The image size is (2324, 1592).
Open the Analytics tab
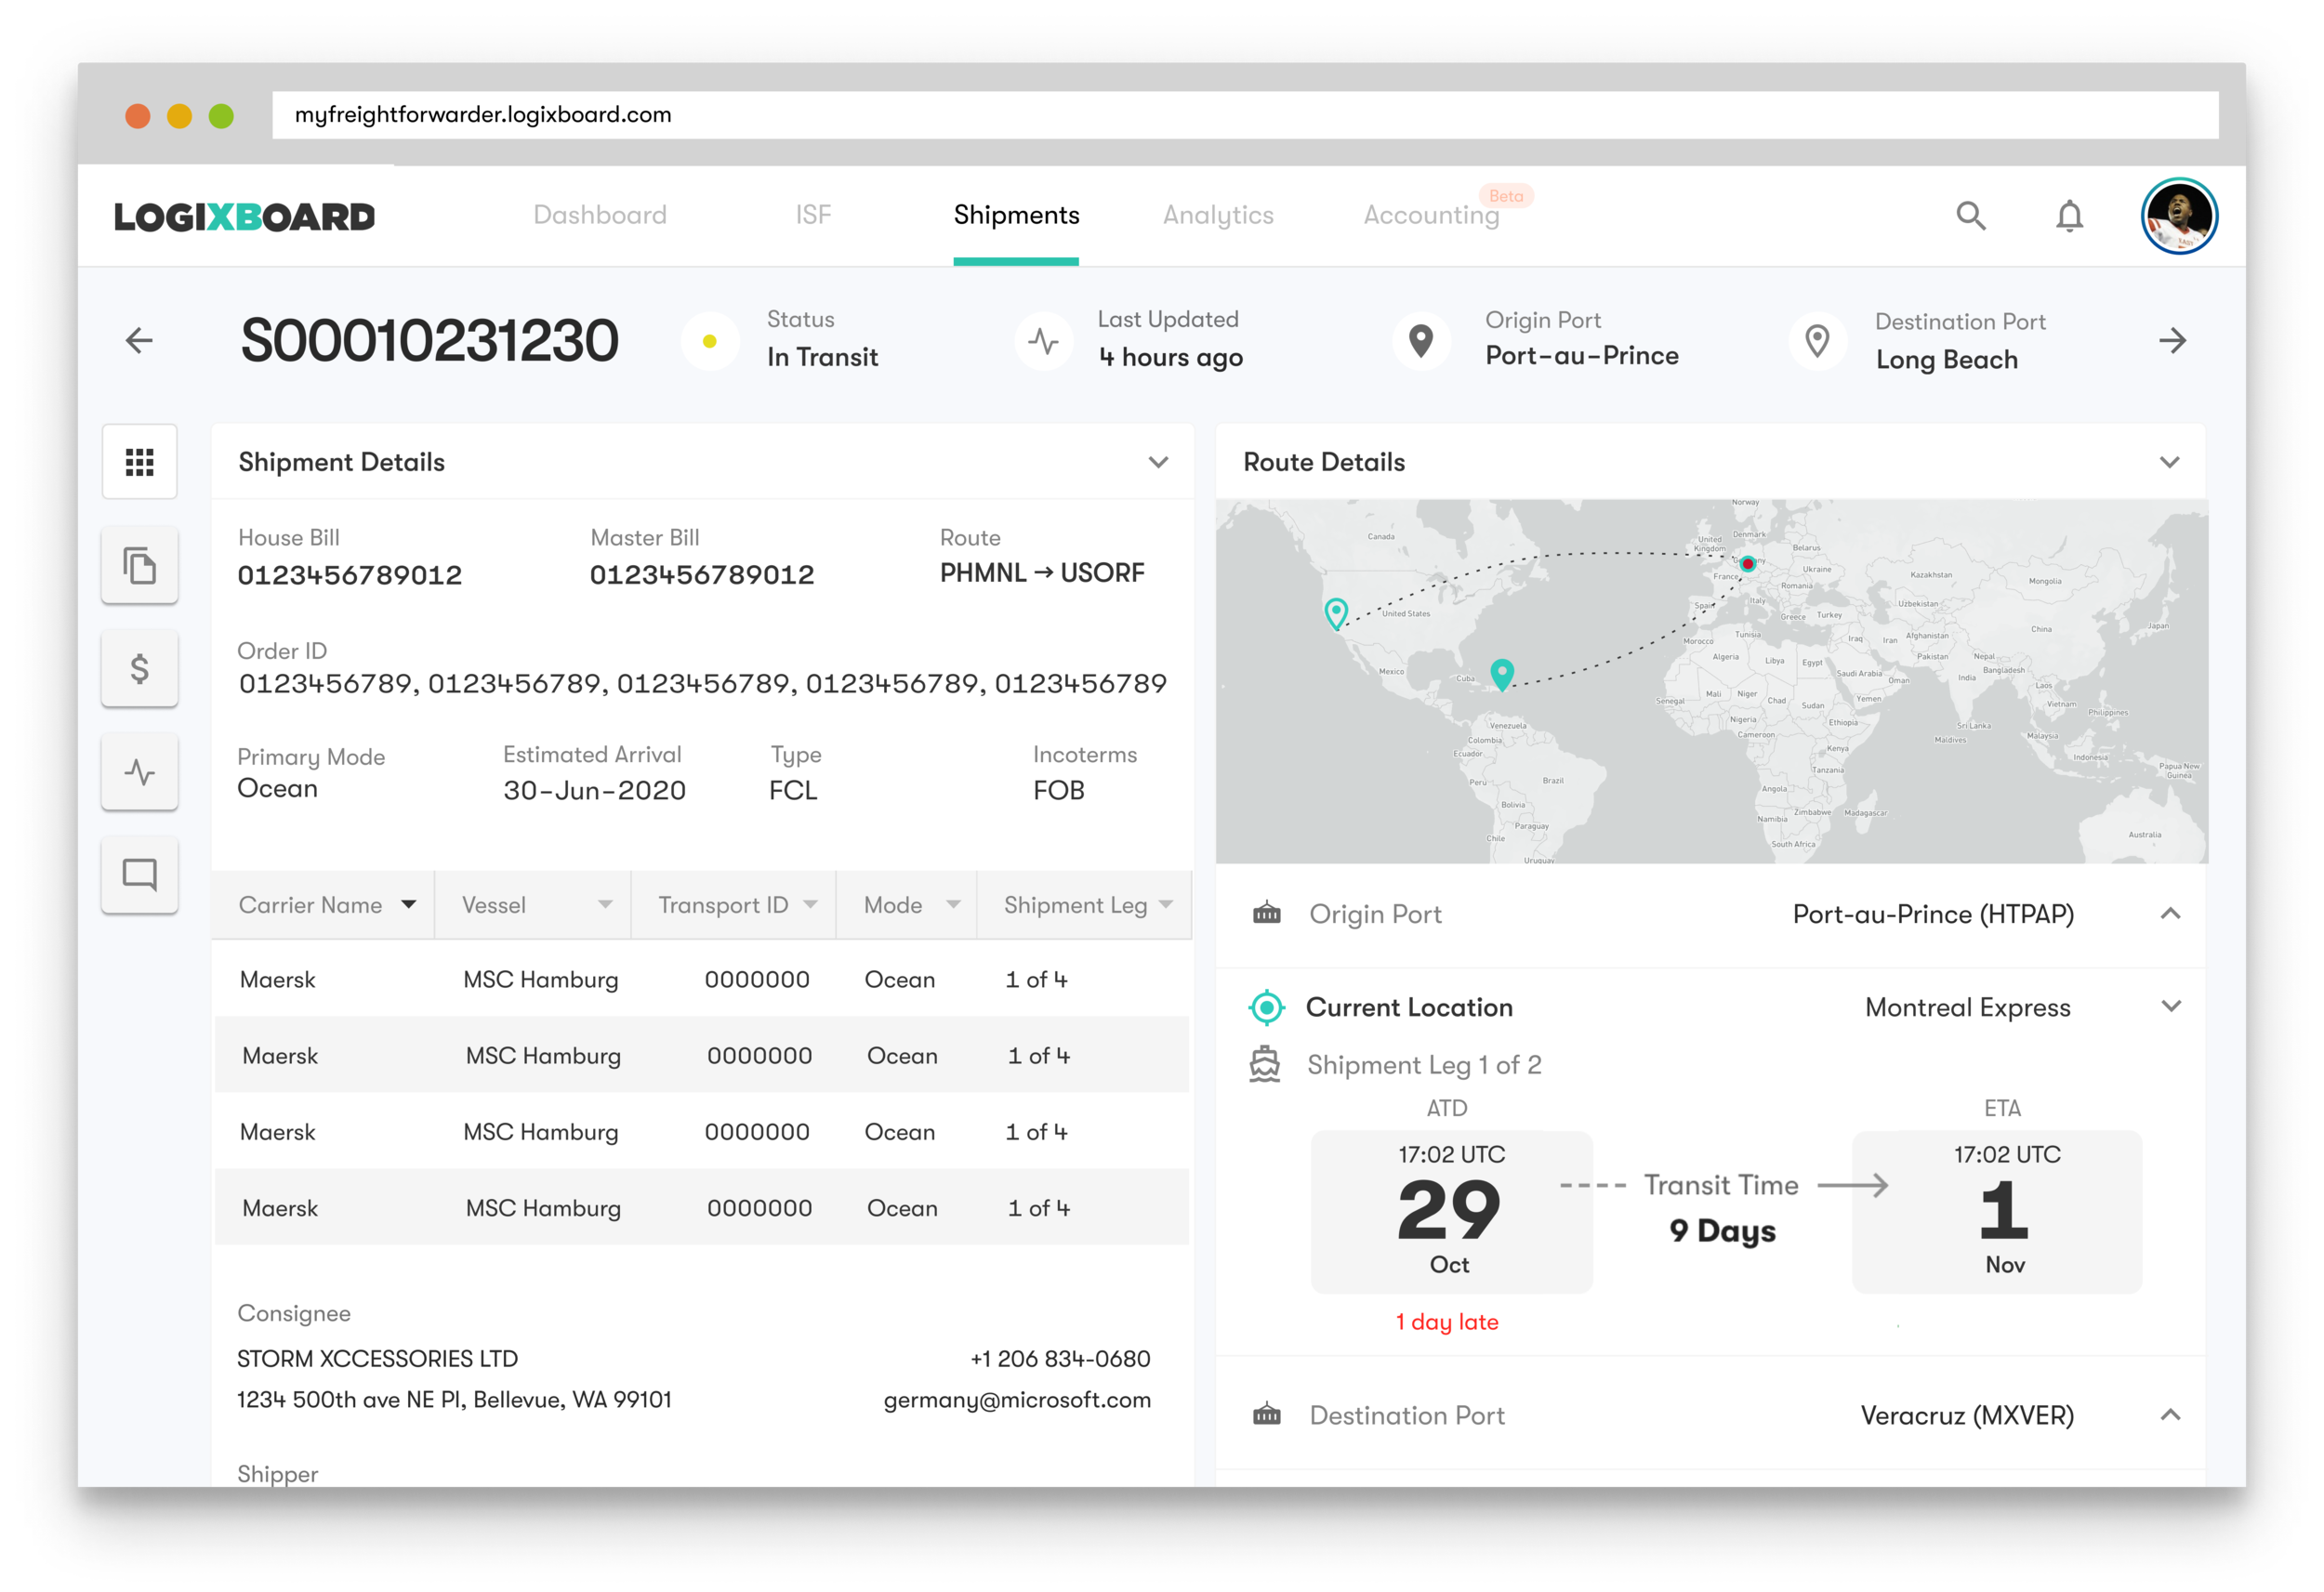(1218, 215)
